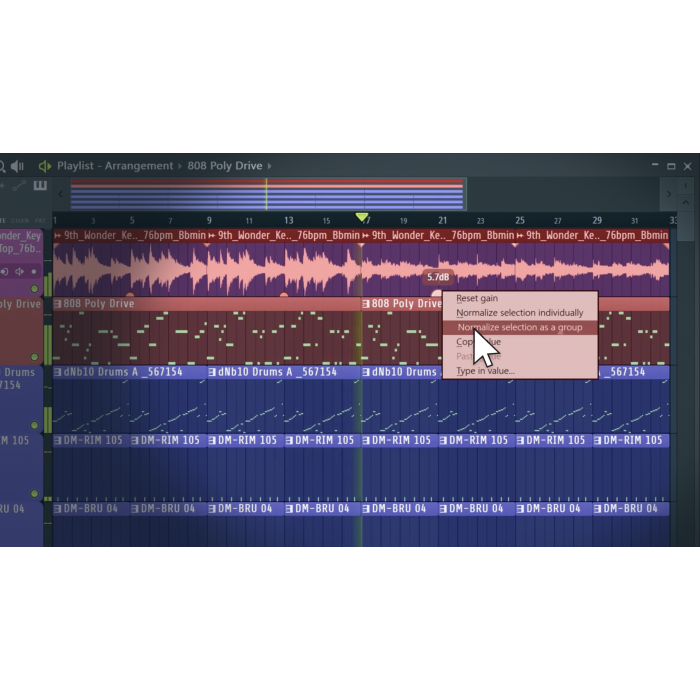Select the first 808 Poly Drive pattern clip
This screenshot has height=700, width=700.
[x=207, y=304]
